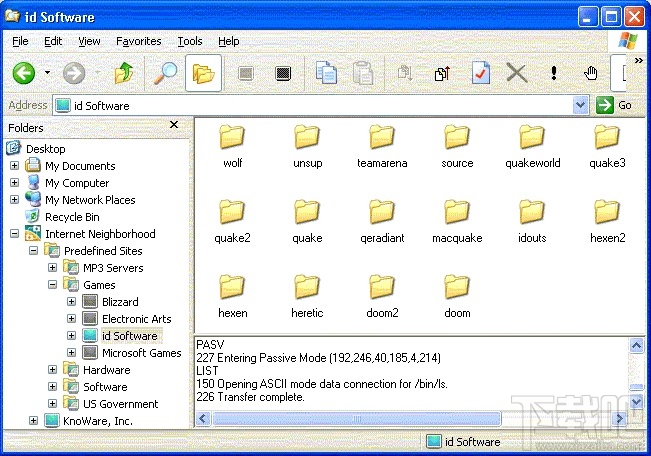
Task: Collapse the Games tree node
Action: click(53, 285)
